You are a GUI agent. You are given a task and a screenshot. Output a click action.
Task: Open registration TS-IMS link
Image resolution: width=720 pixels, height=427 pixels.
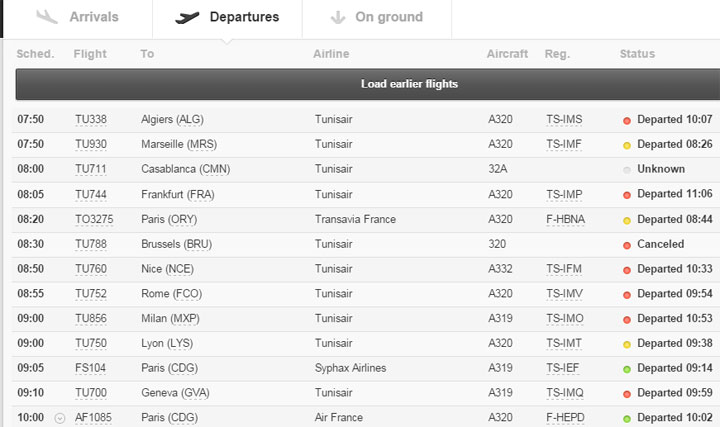pyautogui.click(x=564, y=120)
